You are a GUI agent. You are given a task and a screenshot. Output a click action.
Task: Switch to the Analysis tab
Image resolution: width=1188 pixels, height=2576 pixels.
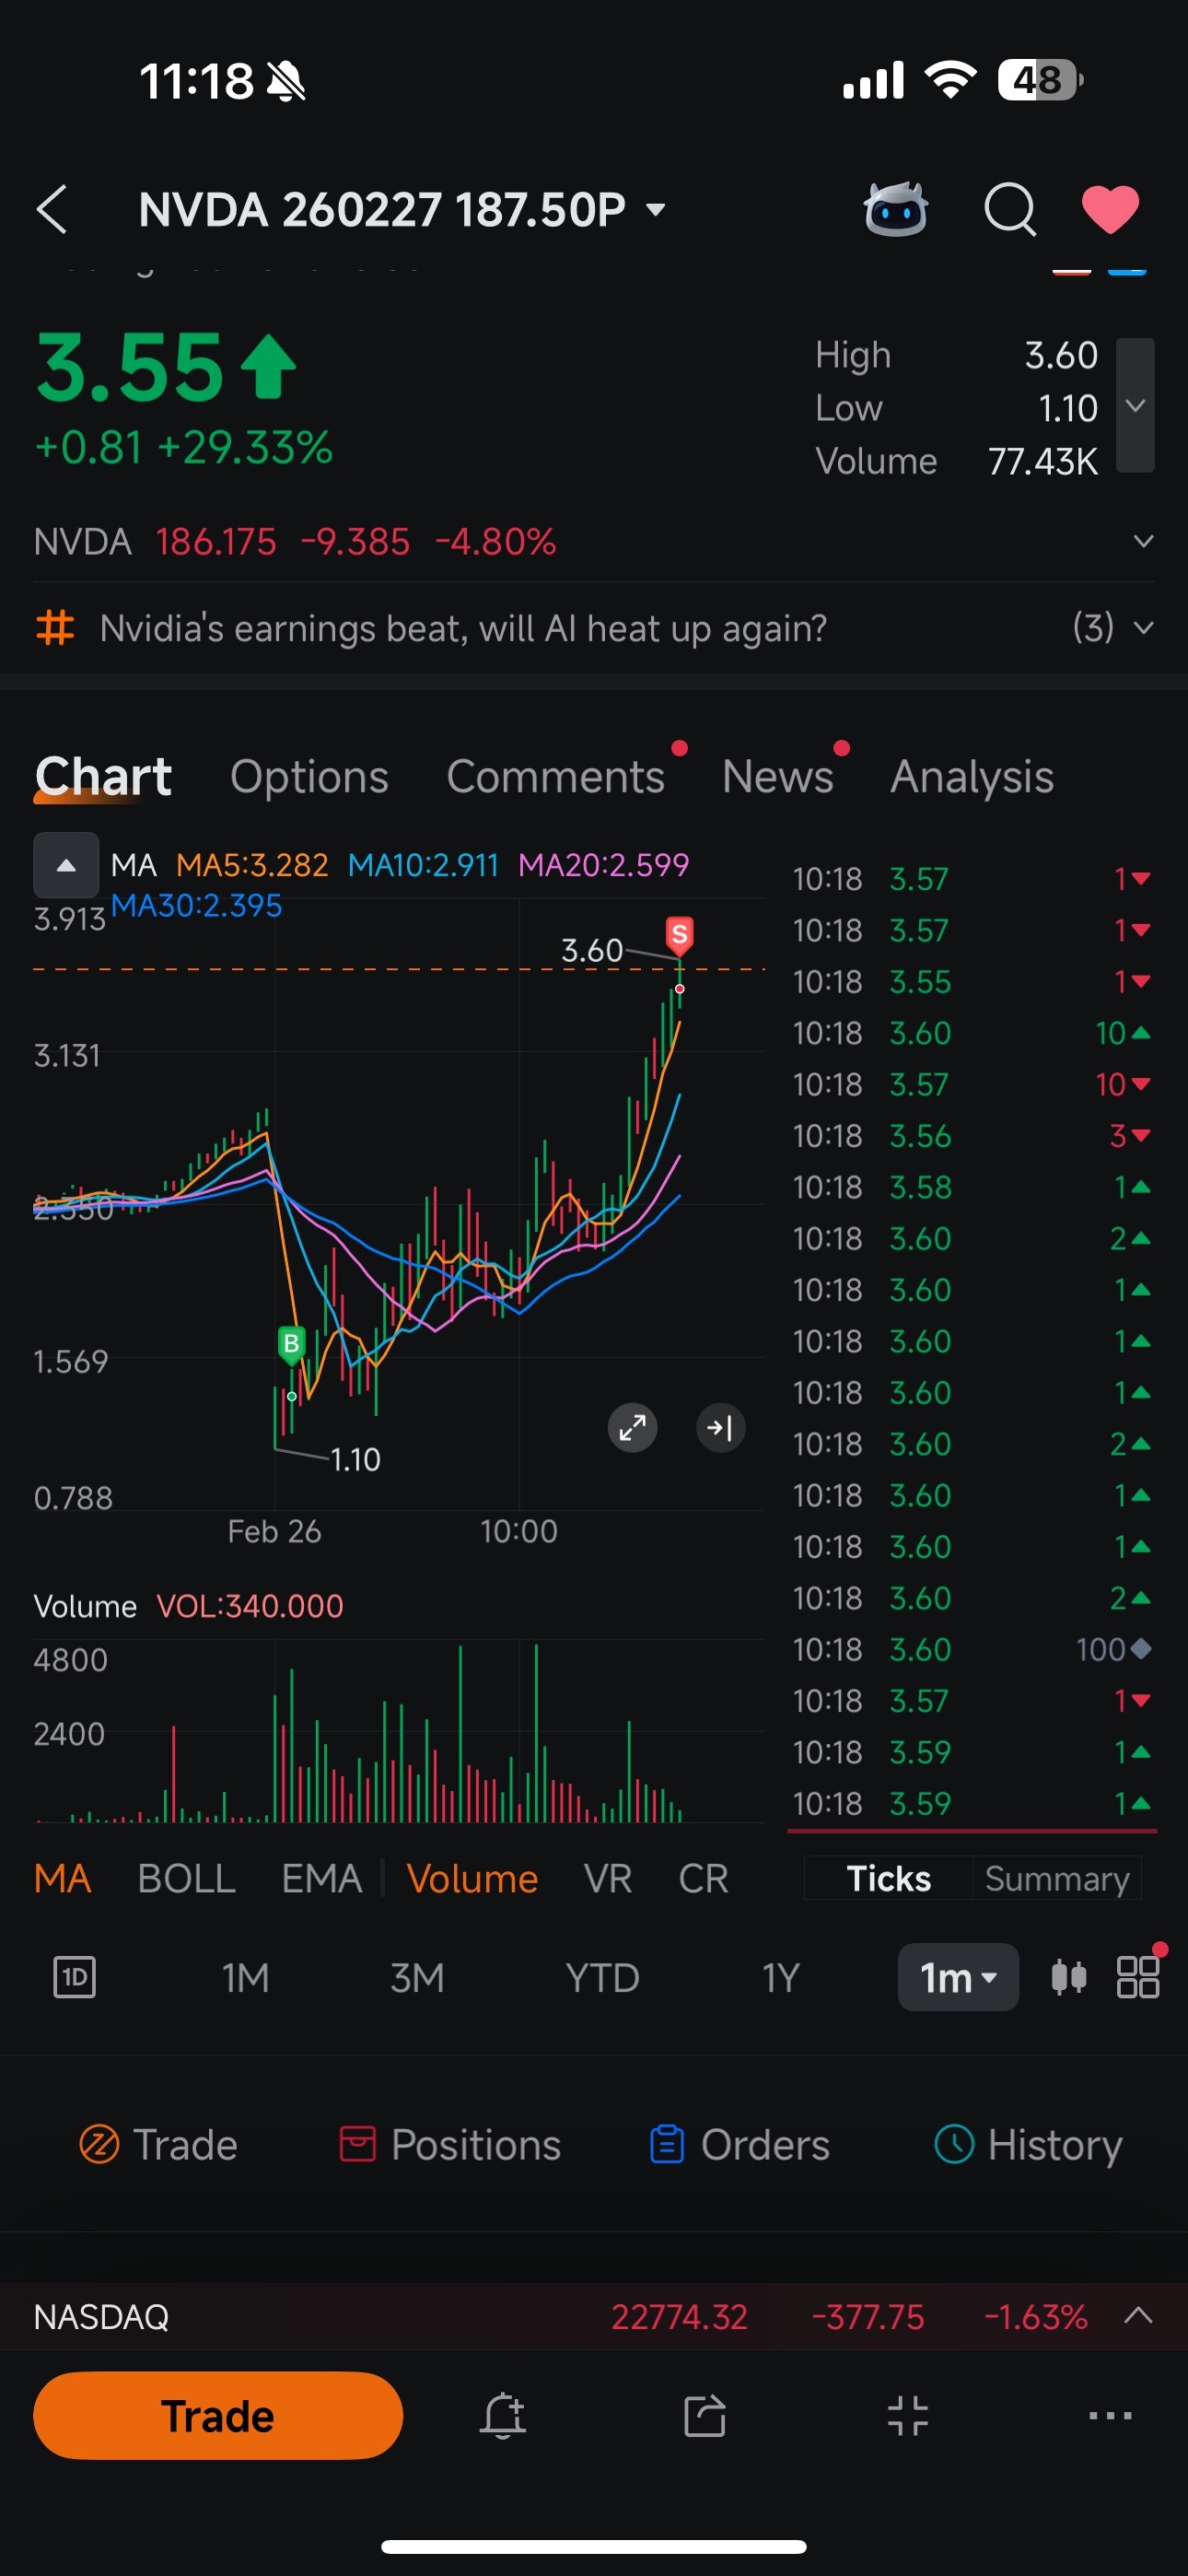(972, 776)
